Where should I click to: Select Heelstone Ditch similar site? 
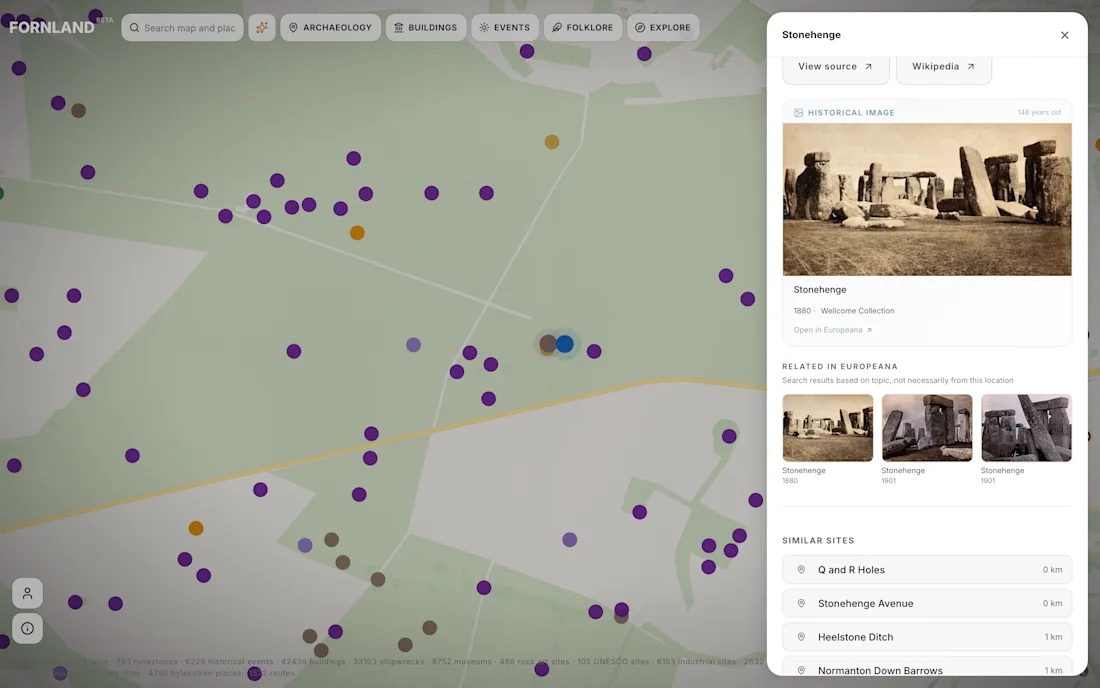tap(927, 637)
